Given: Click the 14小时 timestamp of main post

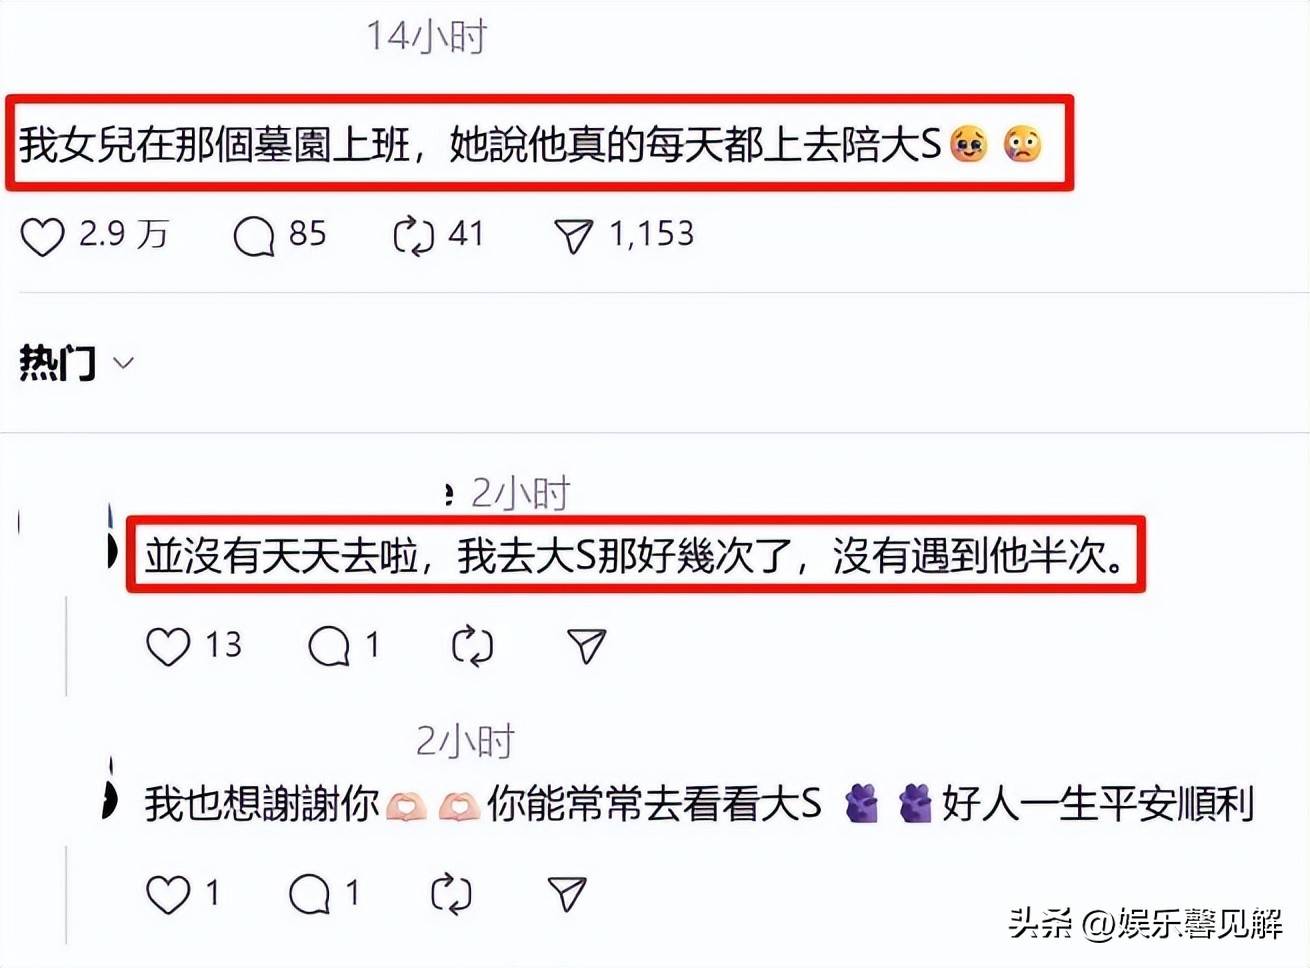Looking at the screenshot, I should [426, 36].
